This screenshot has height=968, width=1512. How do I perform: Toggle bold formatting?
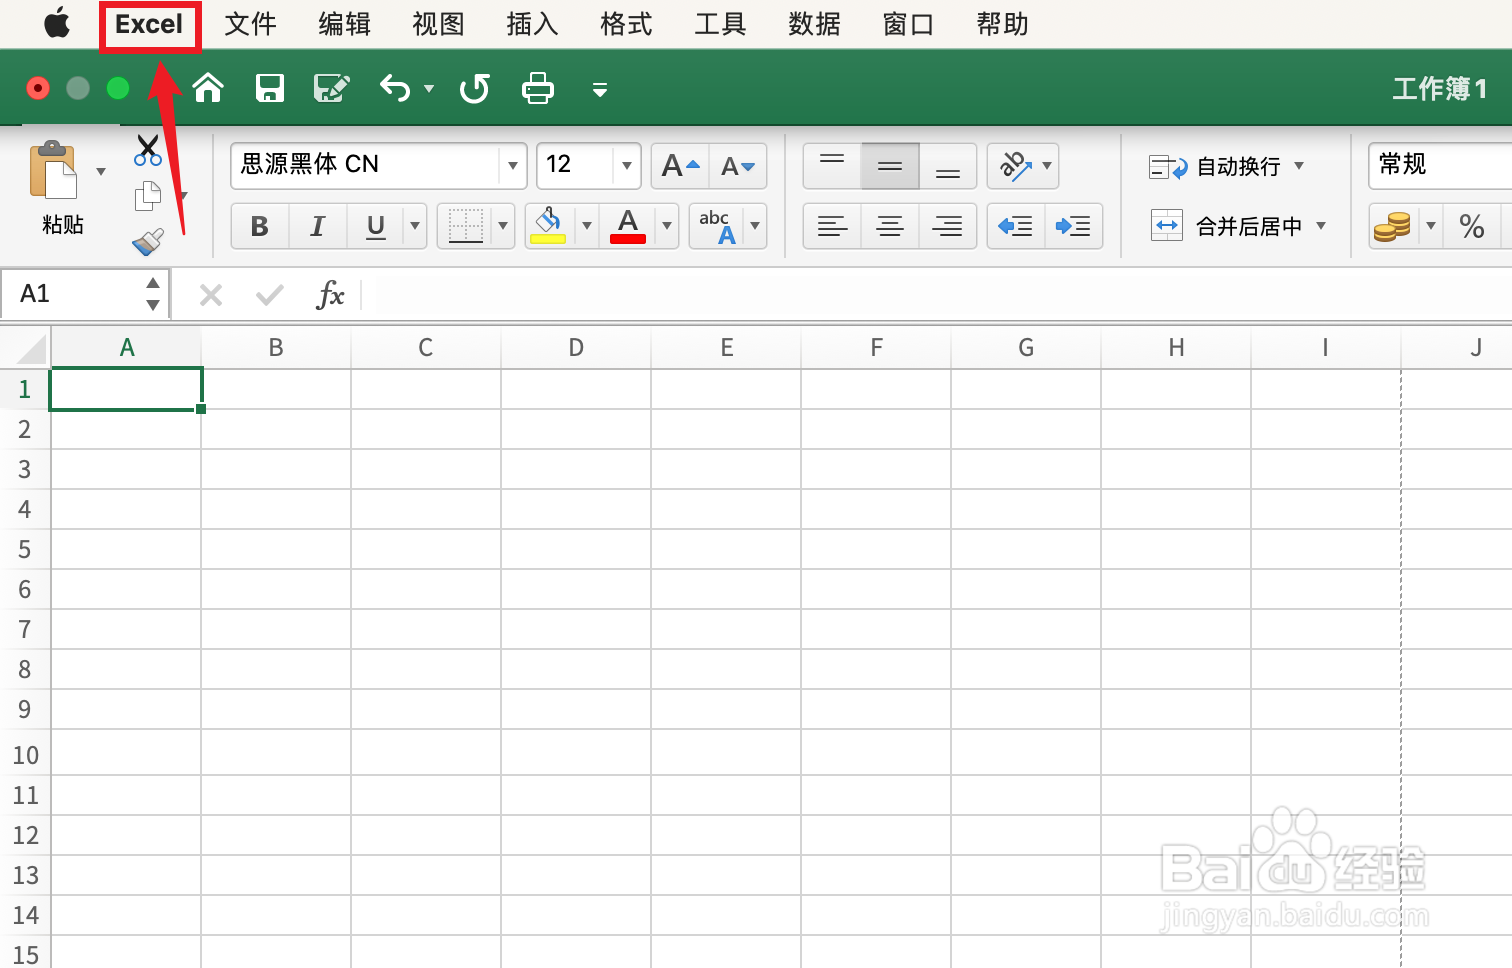pos(260,226)
